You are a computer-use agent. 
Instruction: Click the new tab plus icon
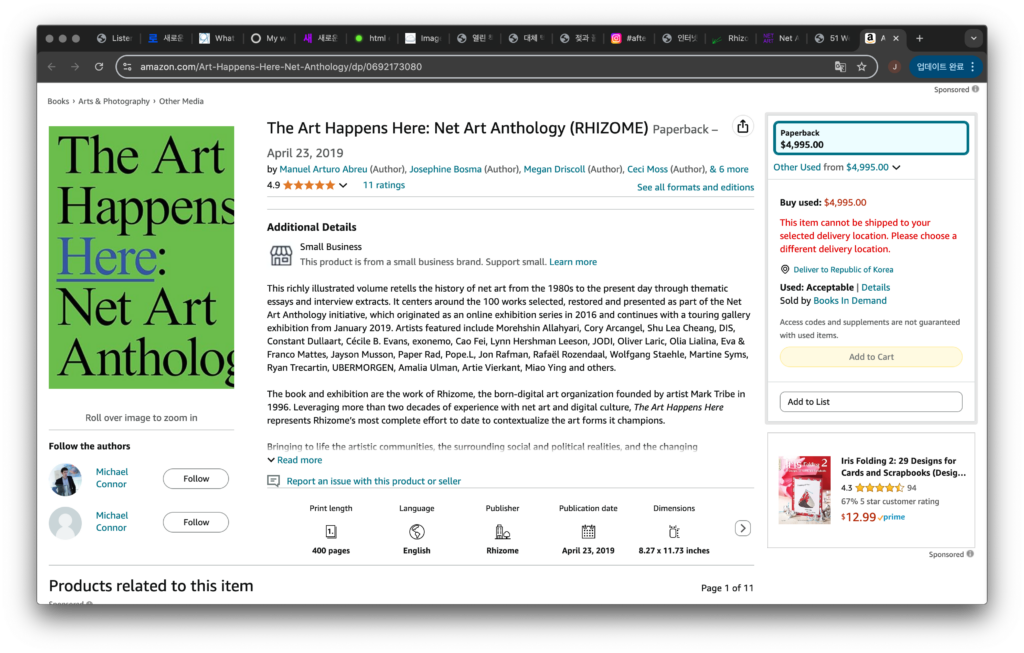coord(920,38)
